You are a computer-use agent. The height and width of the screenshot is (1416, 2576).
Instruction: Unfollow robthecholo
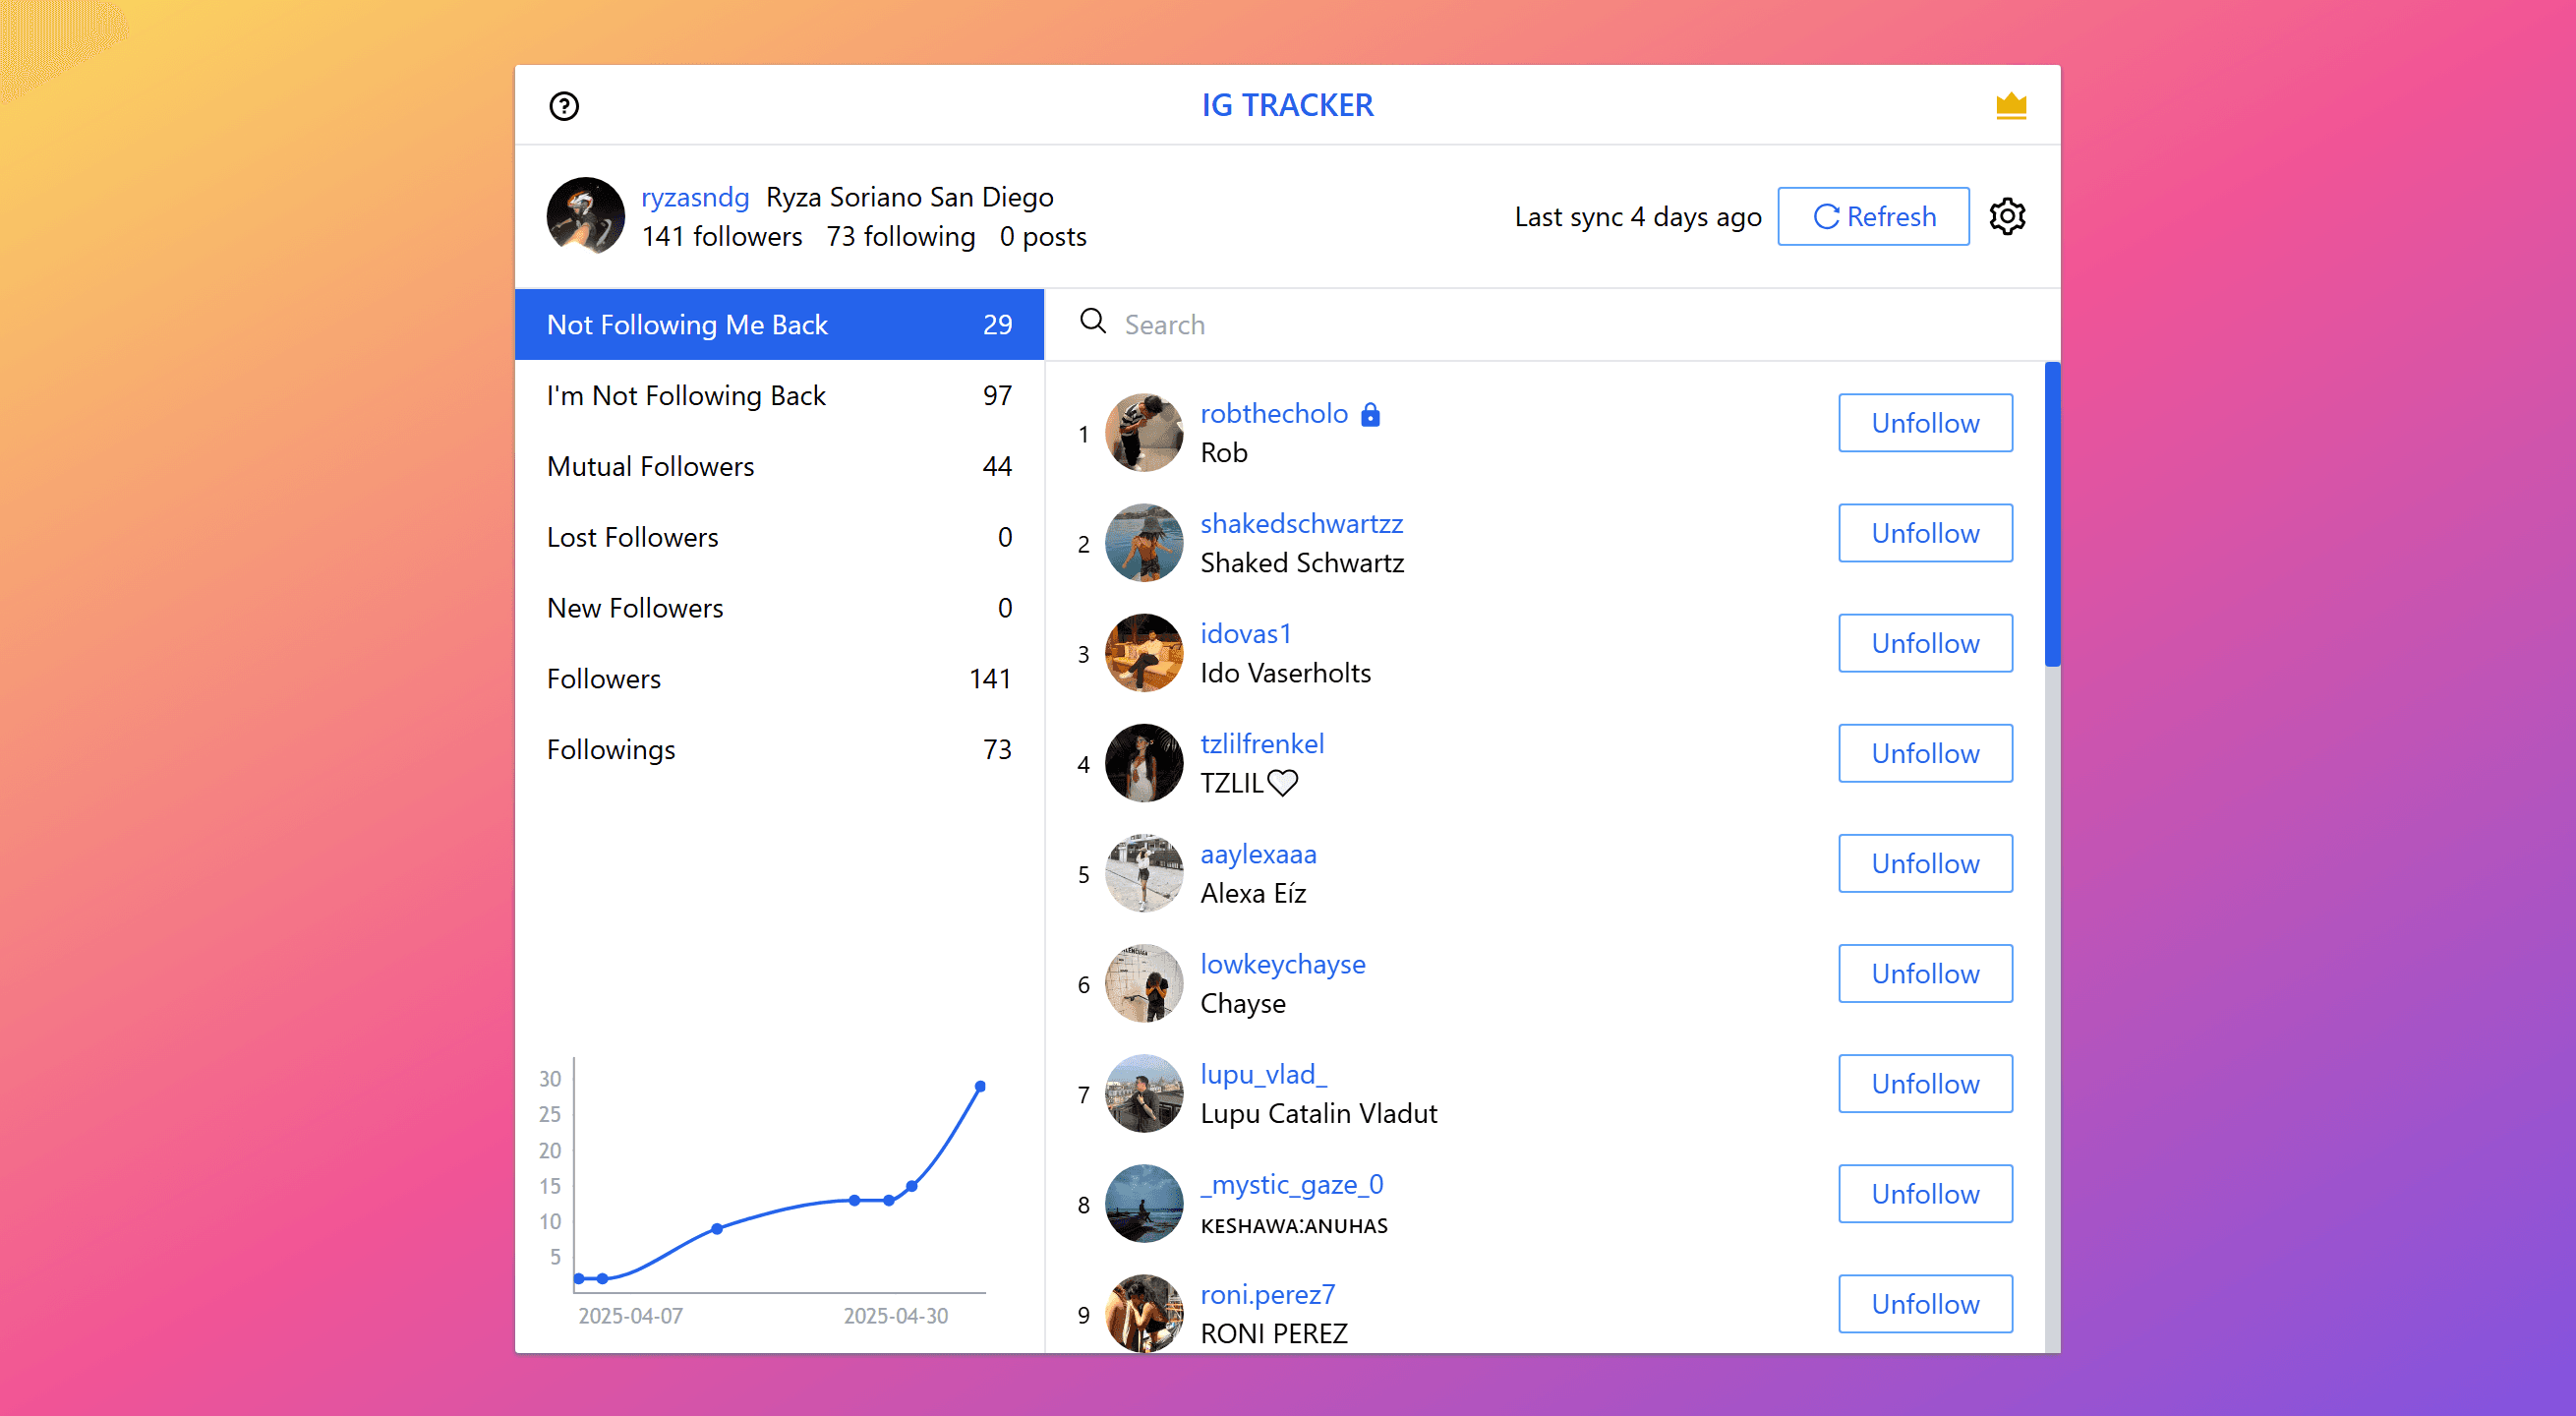(1925, 423)
